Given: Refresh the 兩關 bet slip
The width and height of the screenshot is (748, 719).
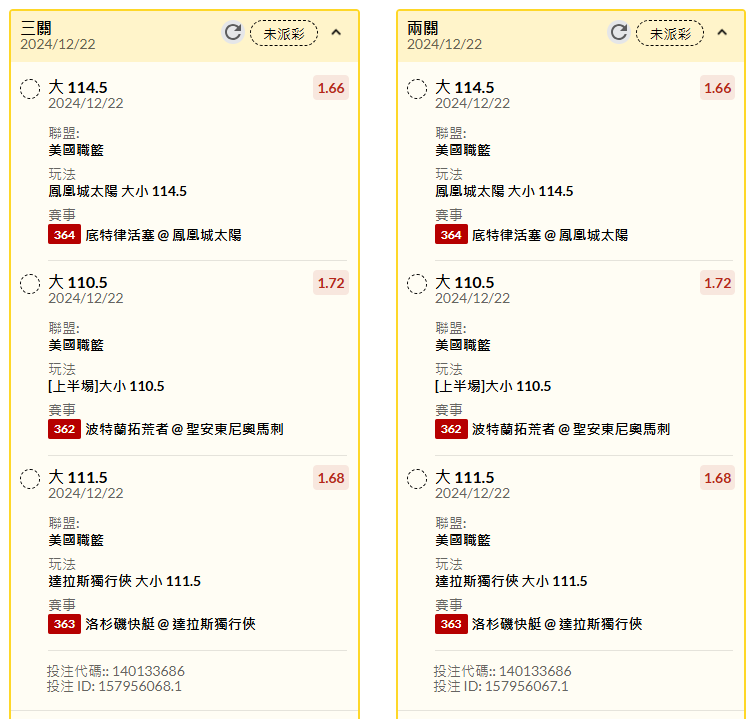Looking at the screenshot, I should [619, 32].
